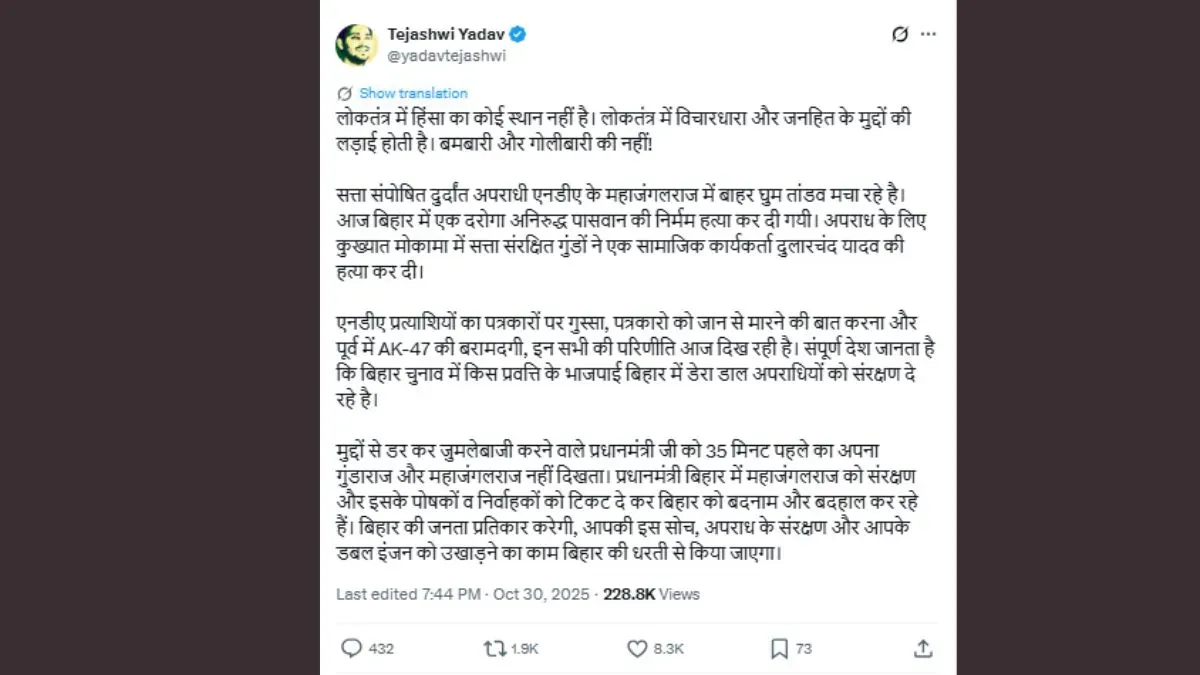Click the 8.3K likes count
Screen dimensions: 1200x675
(x=668, y=649)
